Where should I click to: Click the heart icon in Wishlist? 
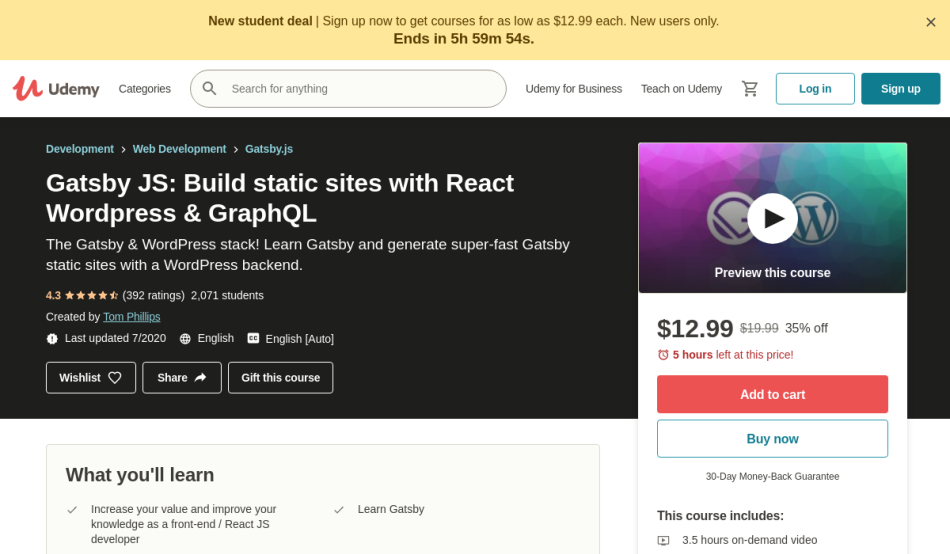(x=115, y=378)
